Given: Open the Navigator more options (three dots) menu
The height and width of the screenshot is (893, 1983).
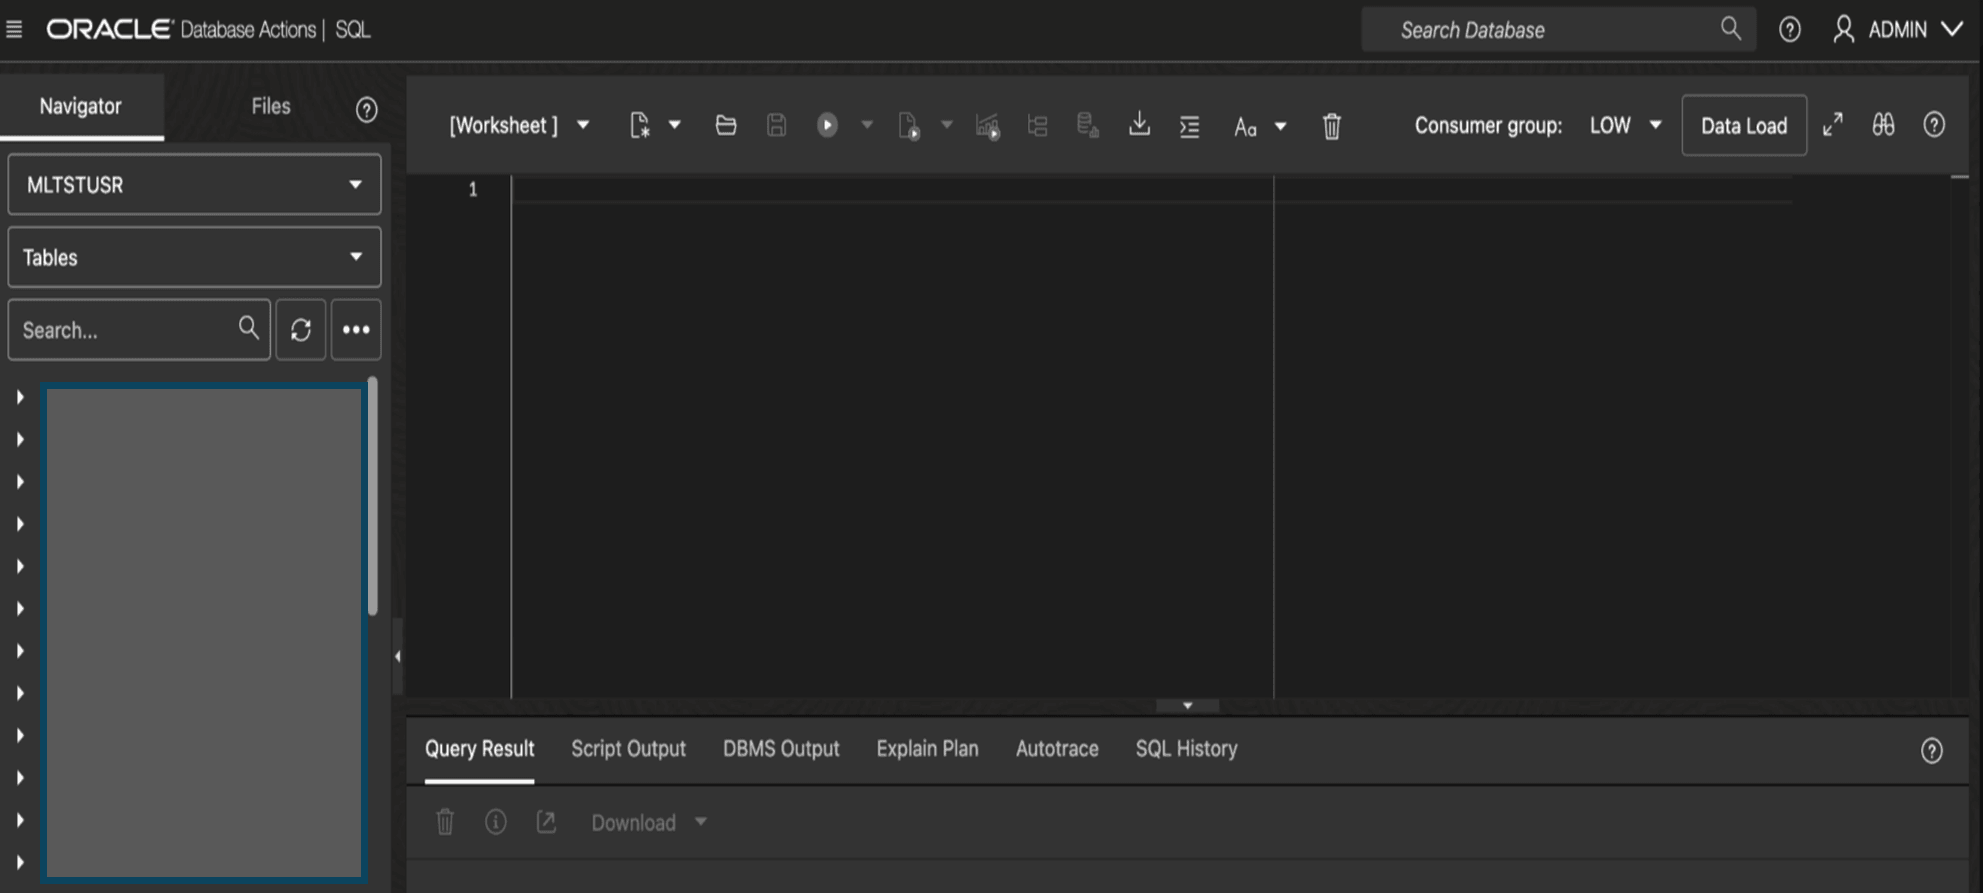Looking at the screenshot, I should pyautogui.click(x=356, y=329).
